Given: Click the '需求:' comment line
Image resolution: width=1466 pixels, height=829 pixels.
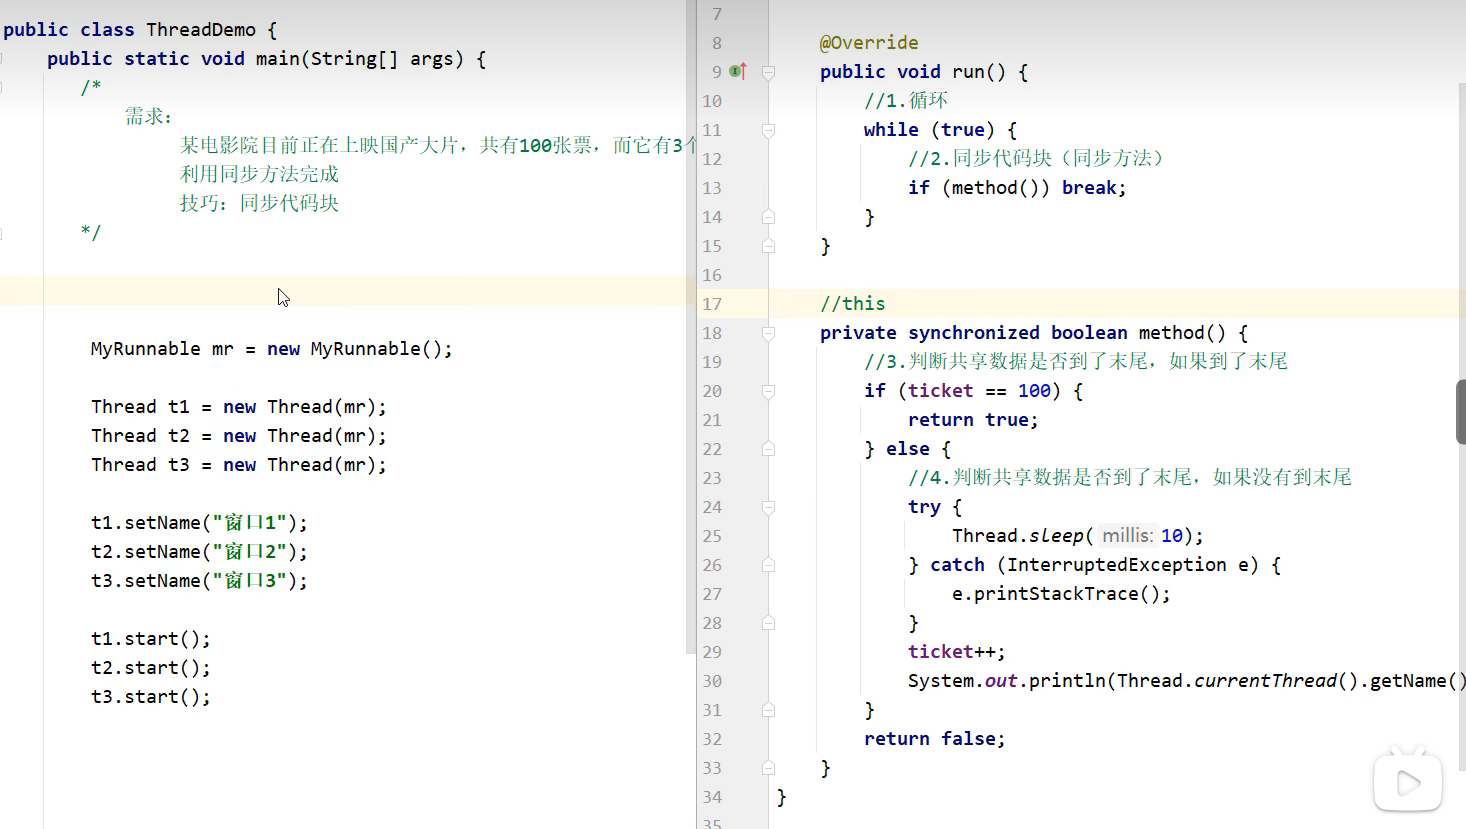Looking at the screenshot, I should (149, 117).
